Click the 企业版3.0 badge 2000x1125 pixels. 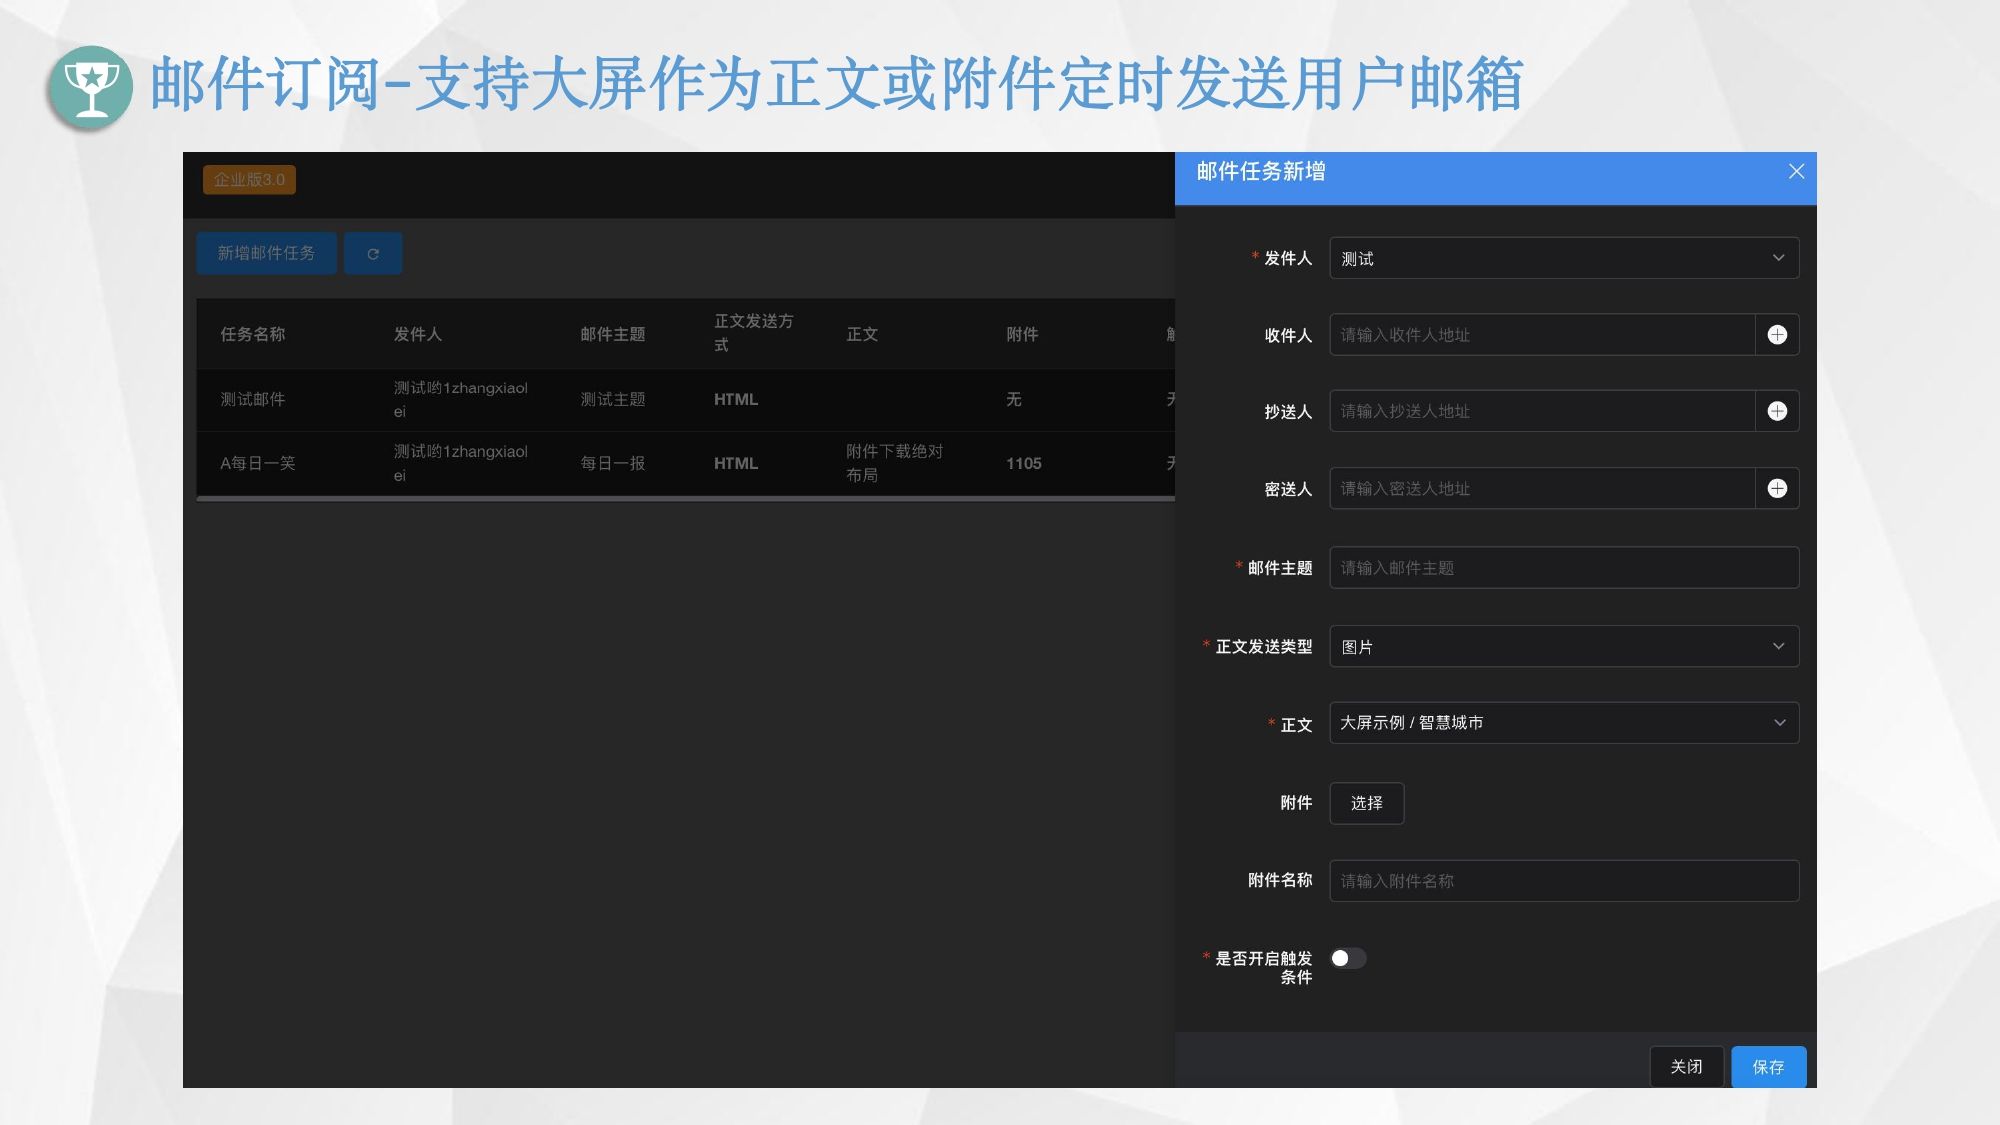249,180
